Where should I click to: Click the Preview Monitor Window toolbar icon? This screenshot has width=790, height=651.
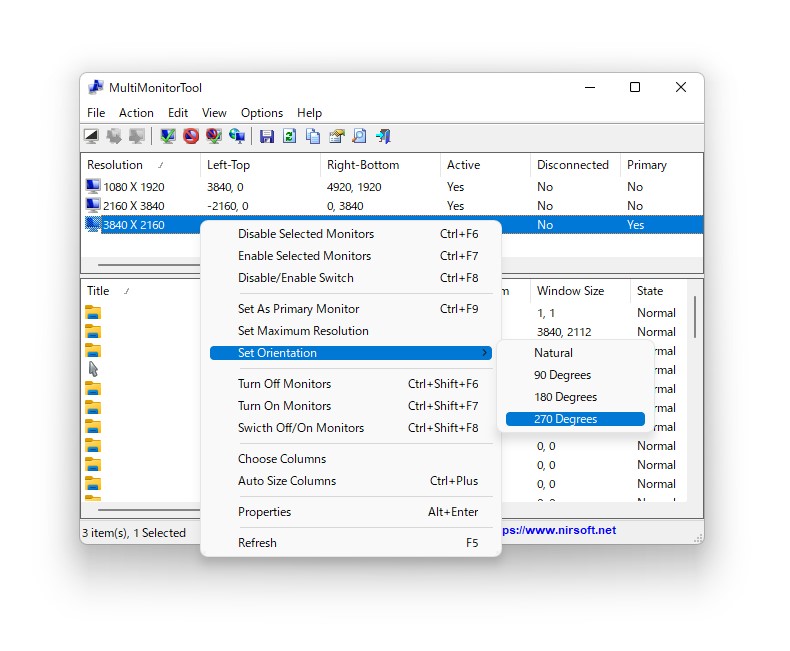(x=91, y=136)
